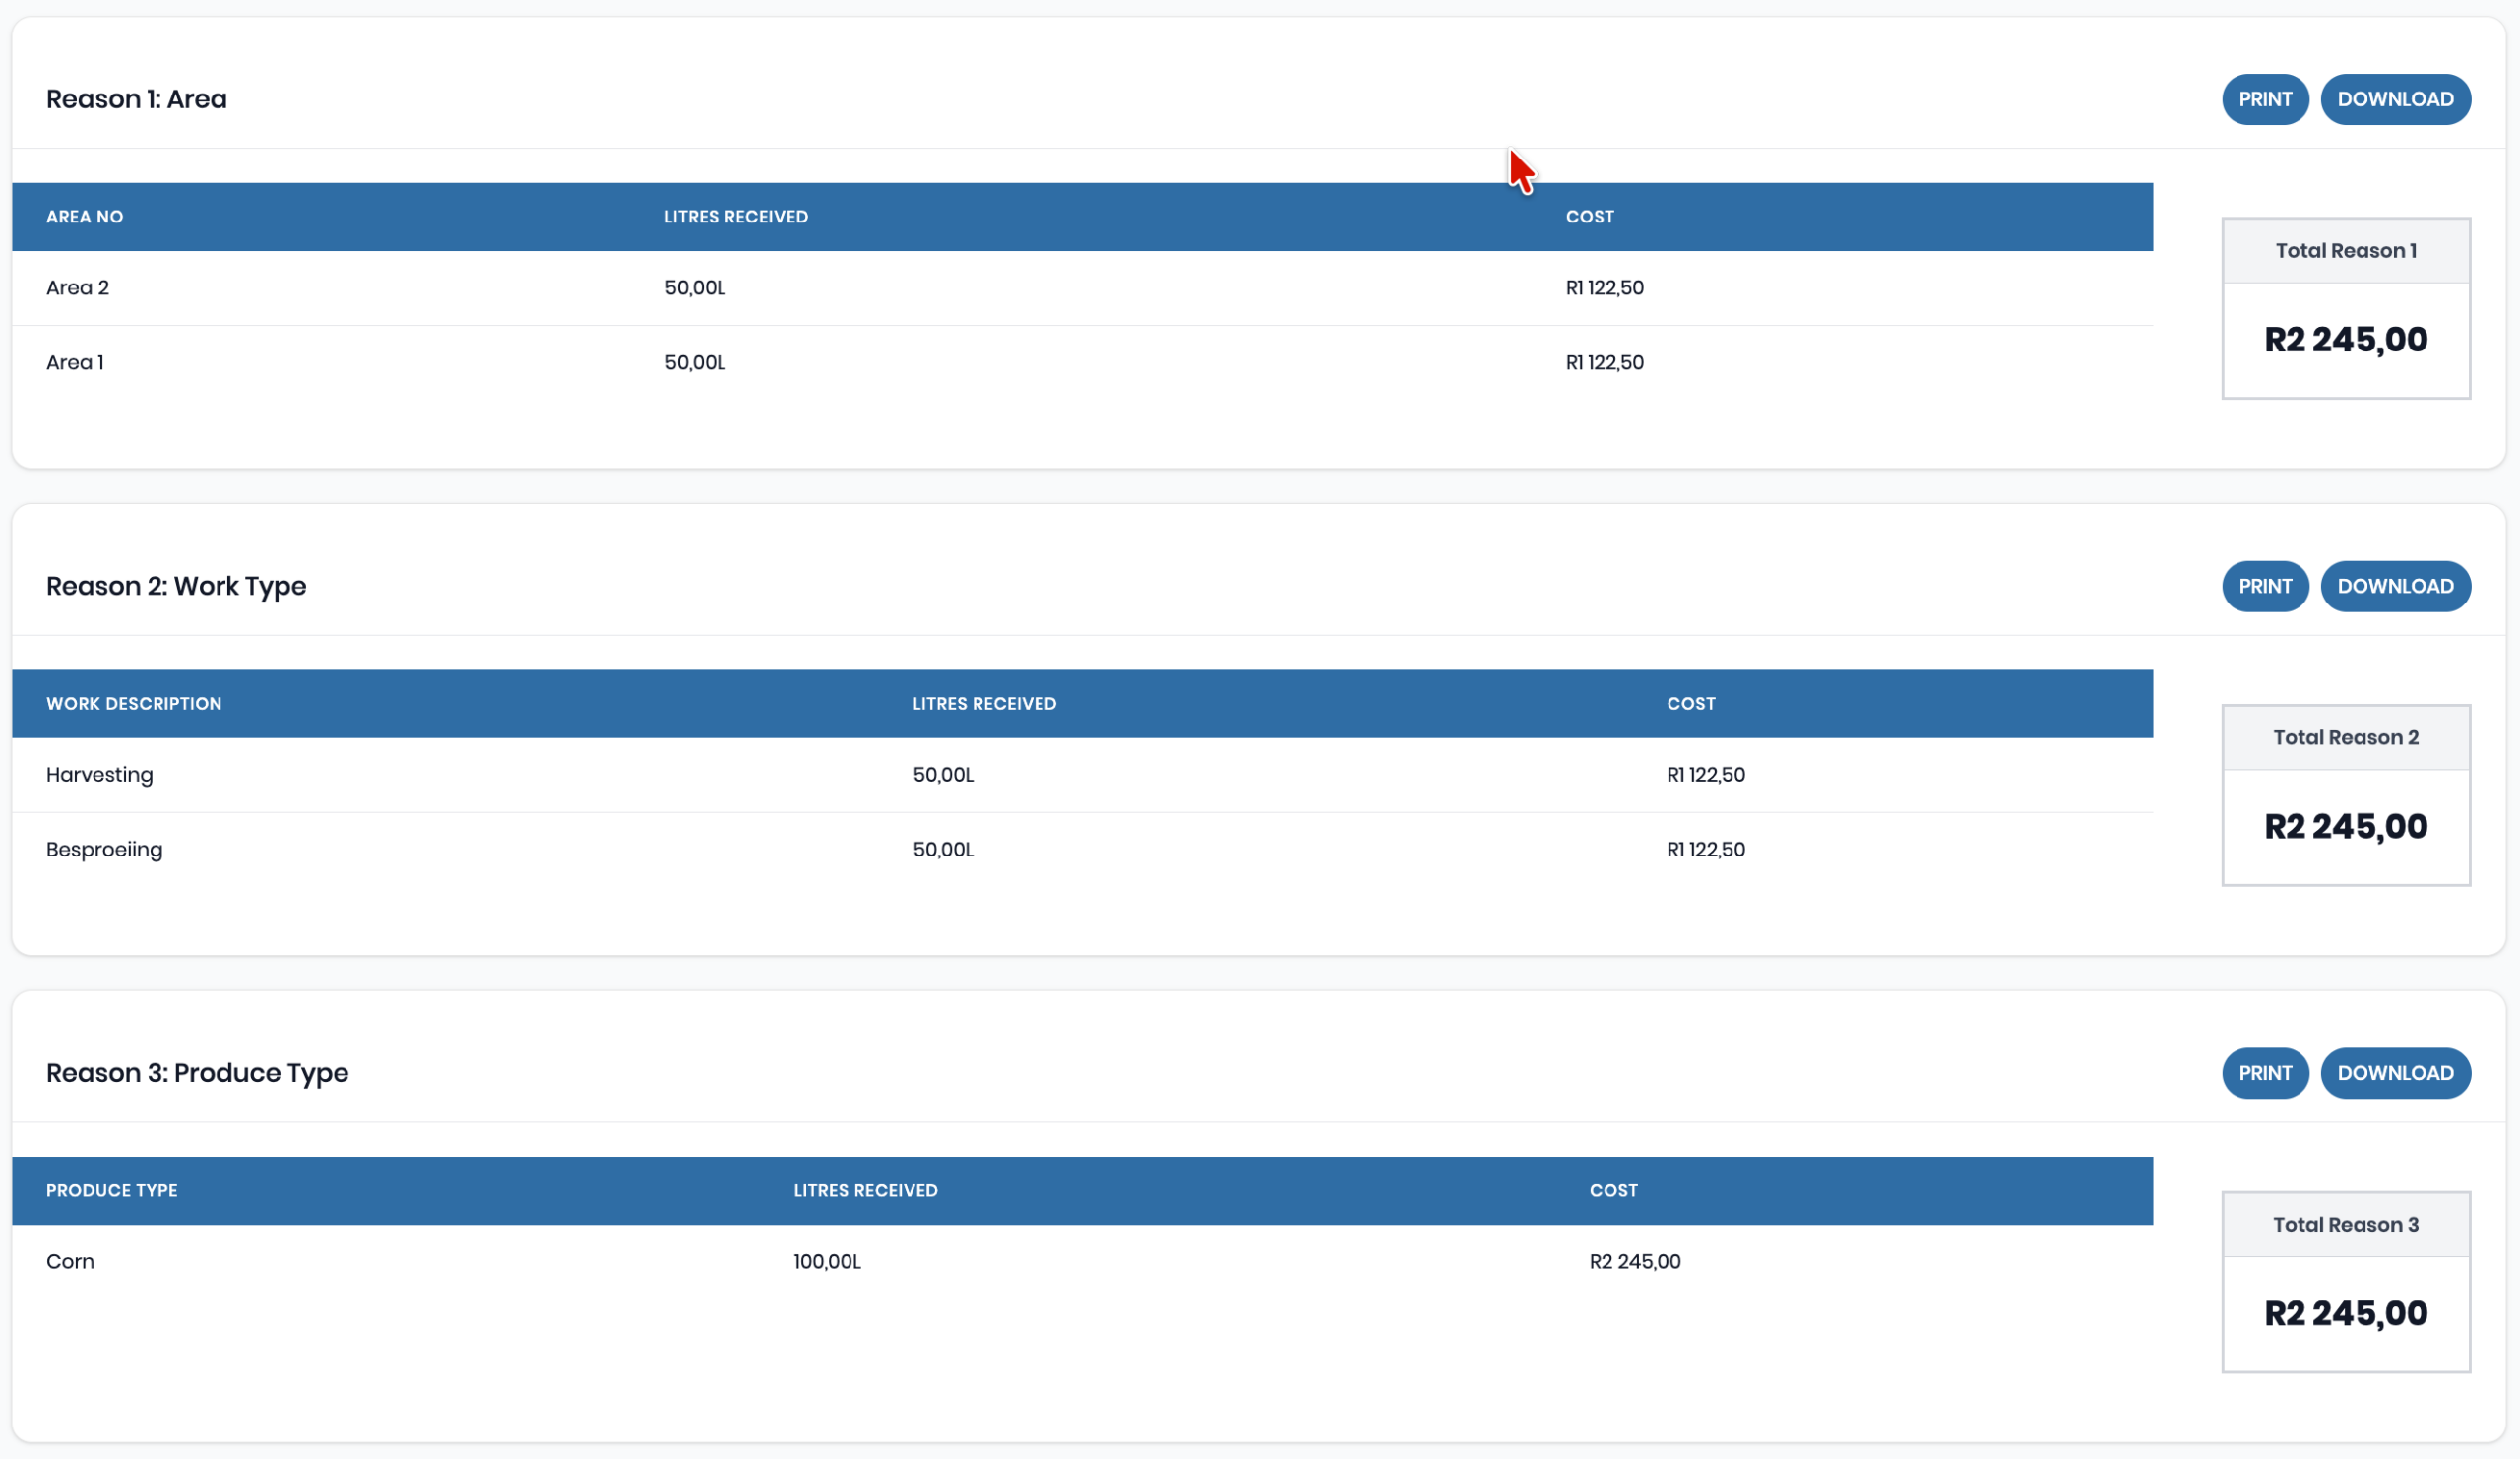Select the Corn row
Image resolution: width=2520 pixels, height=1459 pixels.
point(1082,1262)
